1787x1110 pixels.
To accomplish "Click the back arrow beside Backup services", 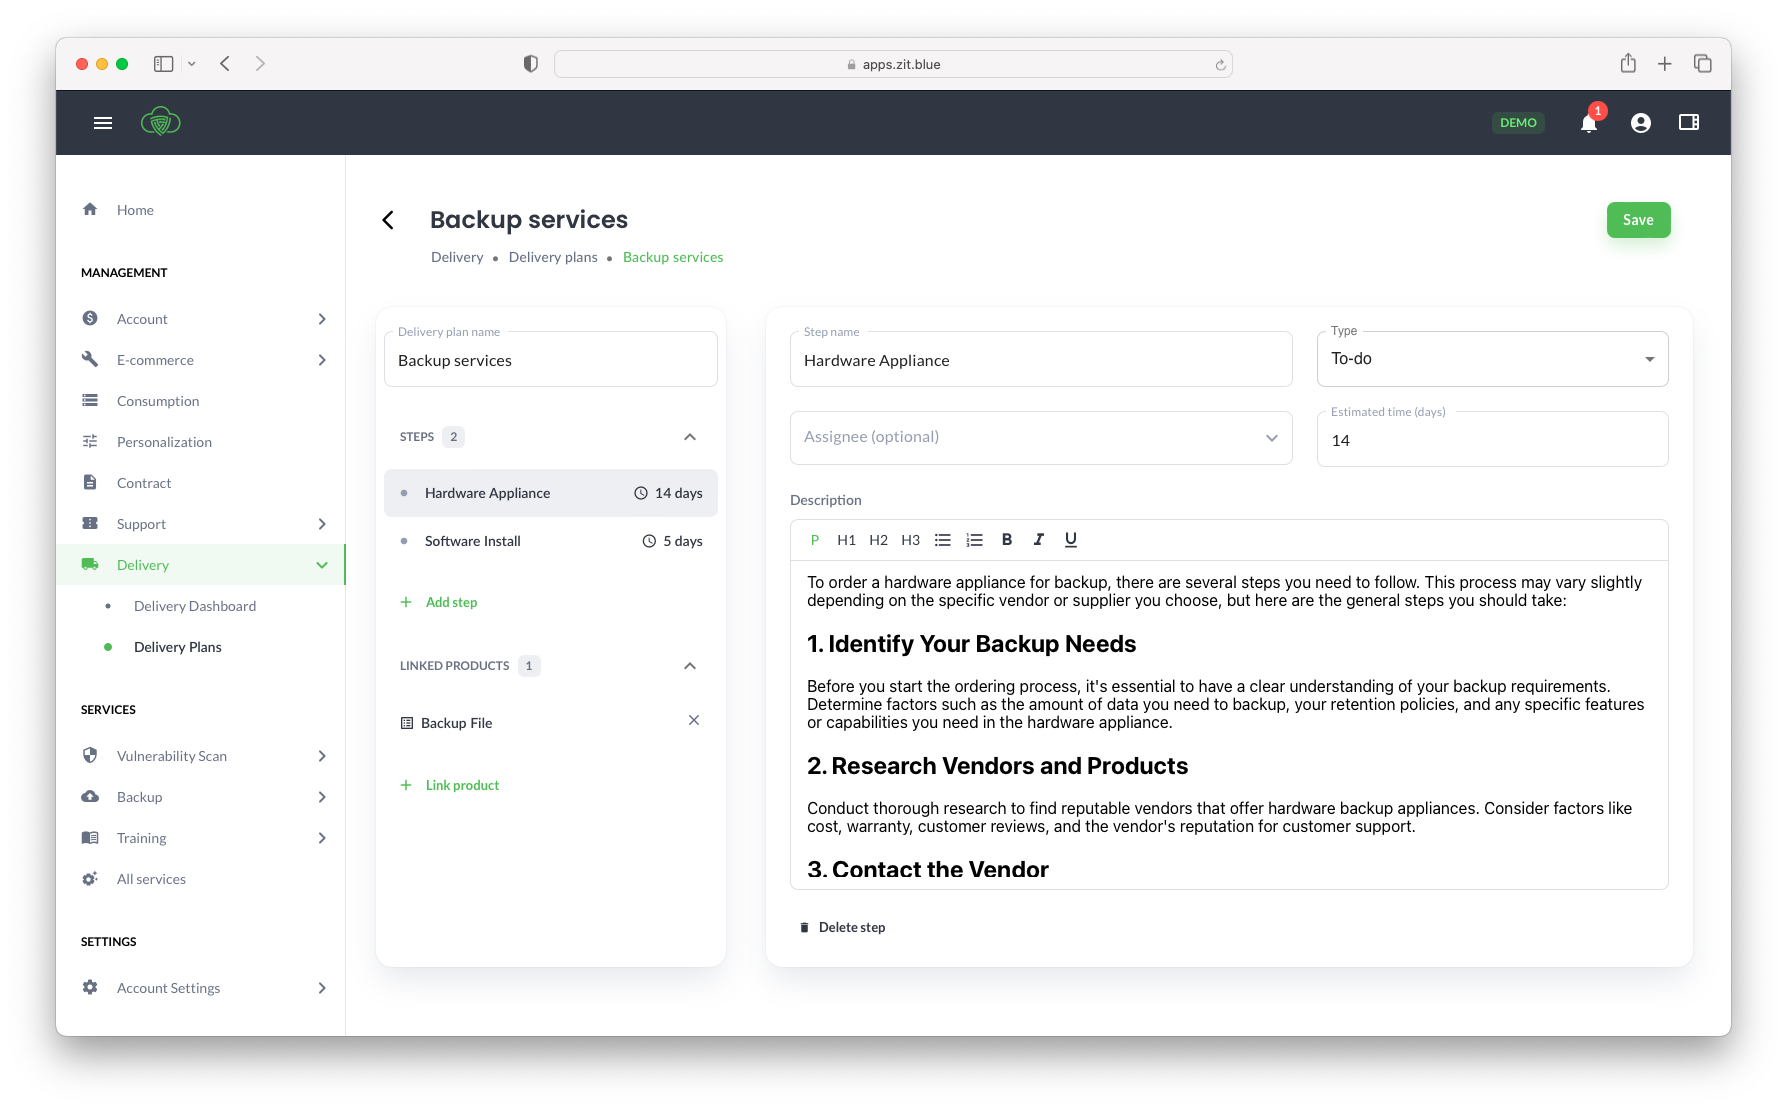I will coord(388,220).
